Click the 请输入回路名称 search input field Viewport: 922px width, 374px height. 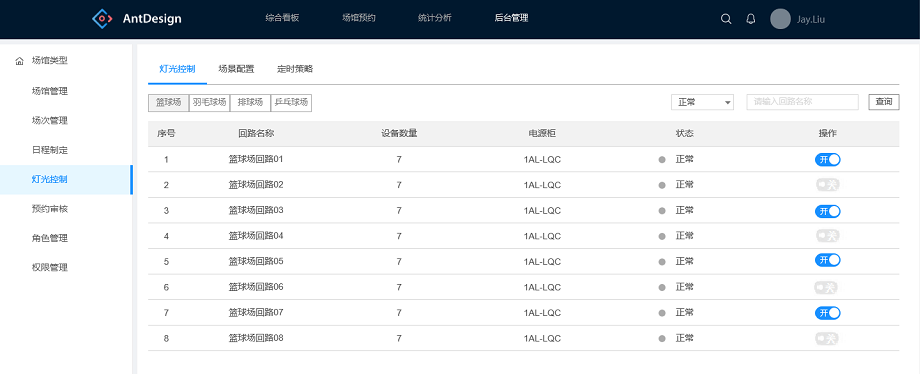pyautogui.click(x=802, y=102)
